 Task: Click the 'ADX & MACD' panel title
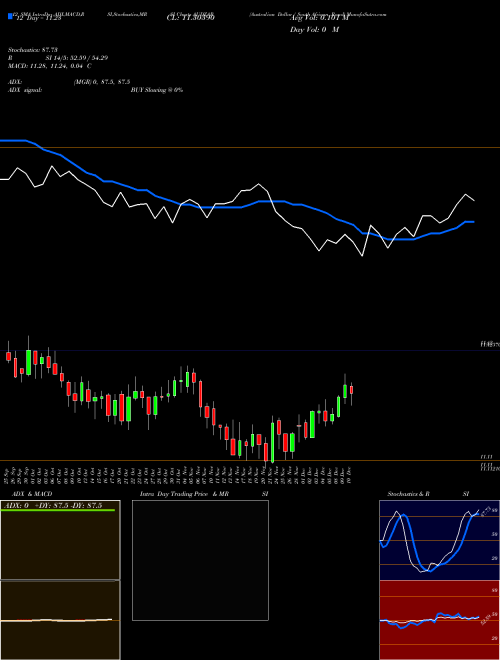pos(32,494)
